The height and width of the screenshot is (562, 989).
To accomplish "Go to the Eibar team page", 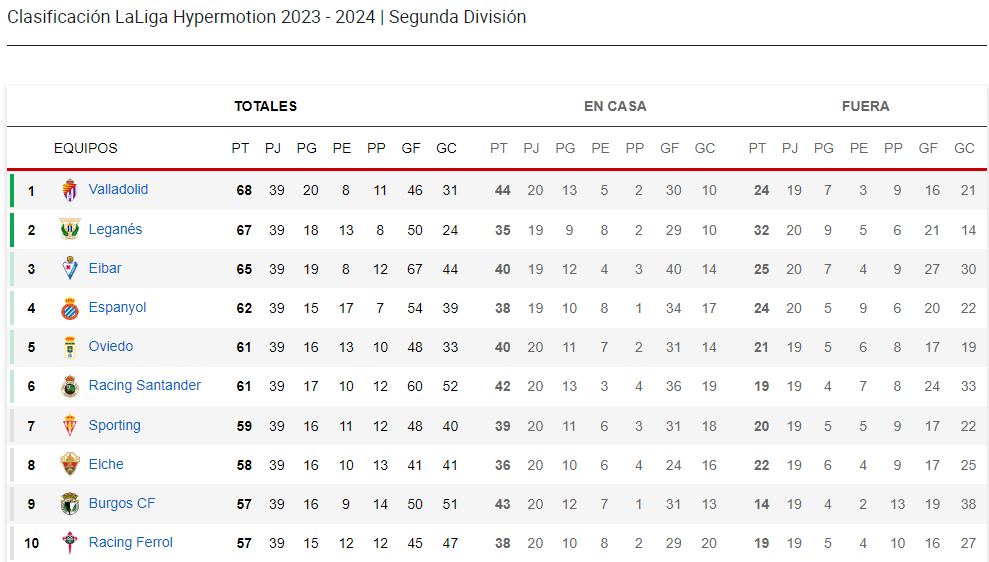I will pos(105,268).
